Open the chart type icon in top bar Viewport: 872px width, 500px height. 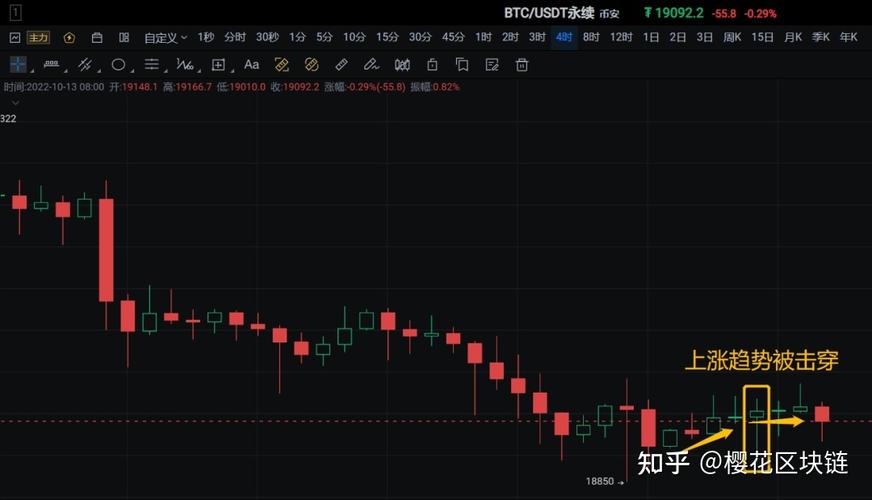(x=15, y=37)
